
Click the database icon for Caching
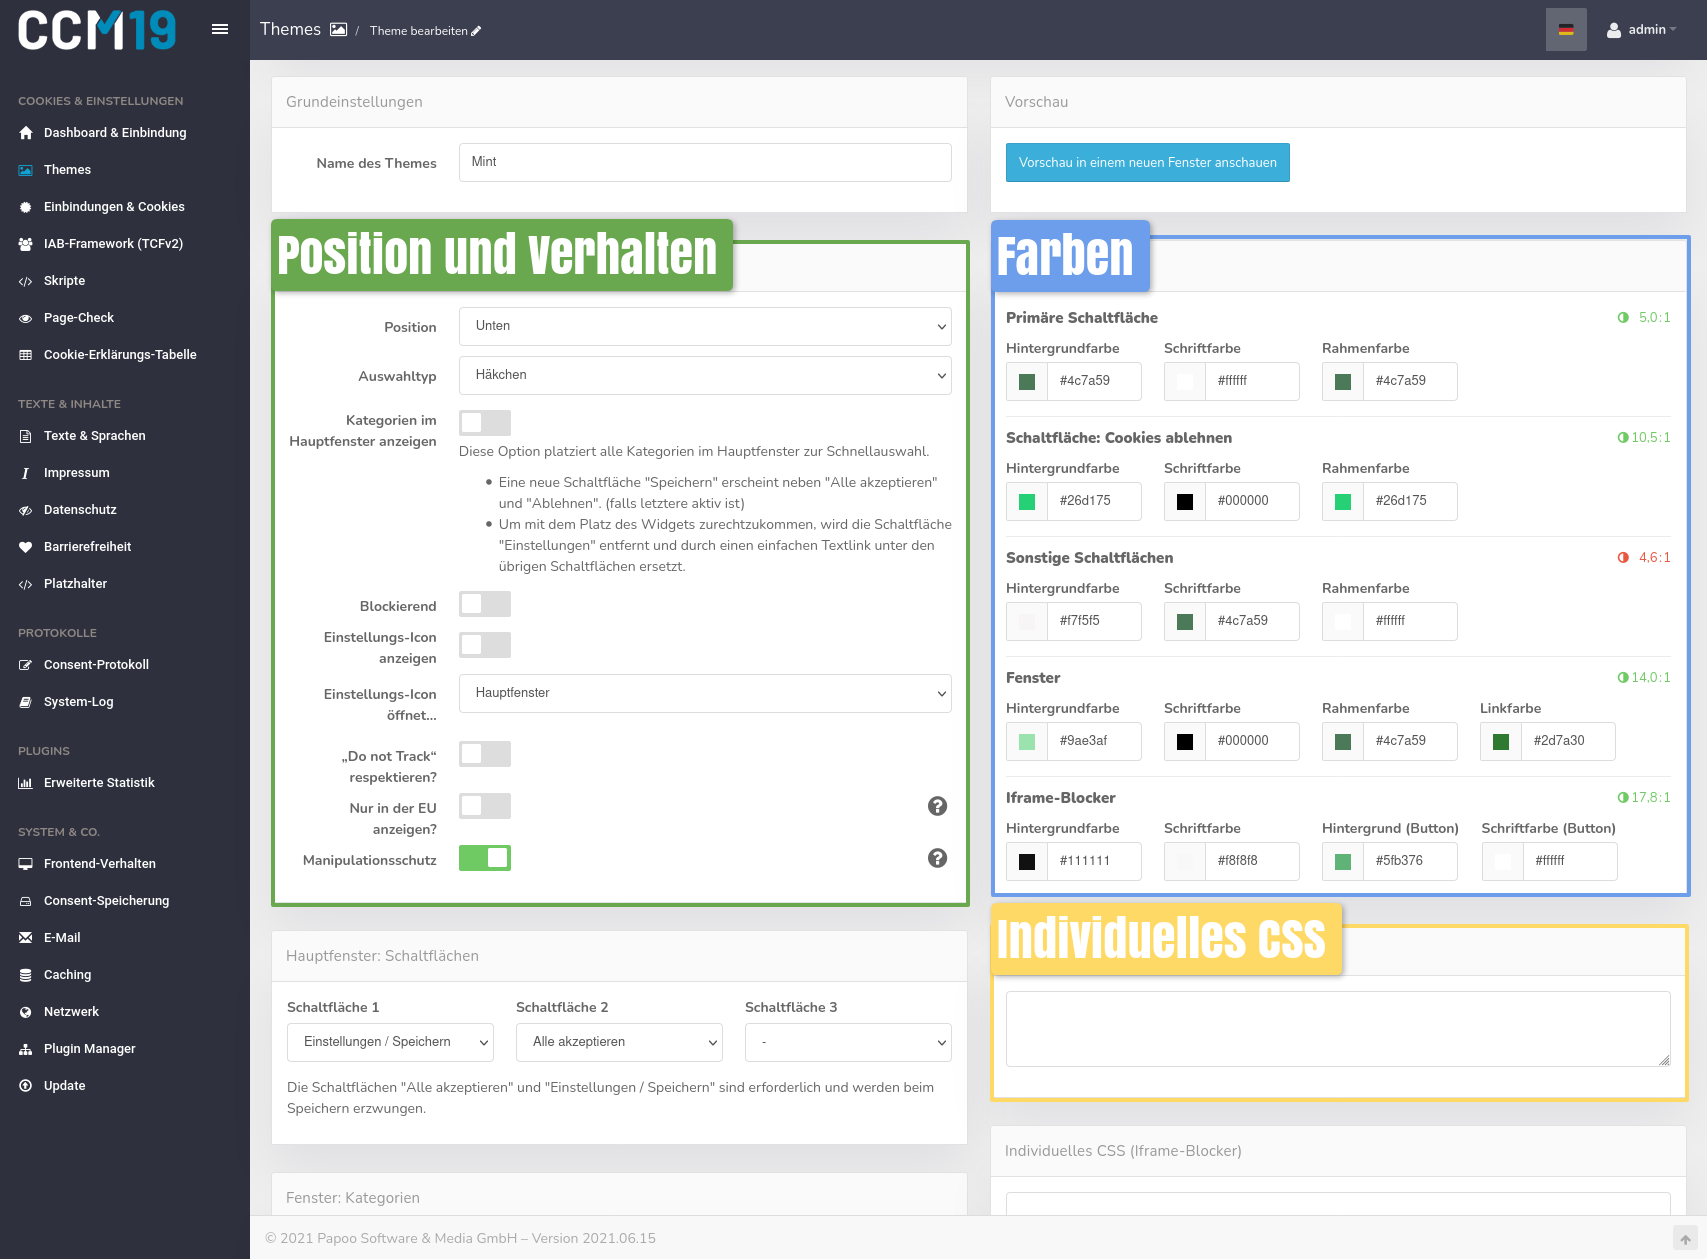[26, 975]
